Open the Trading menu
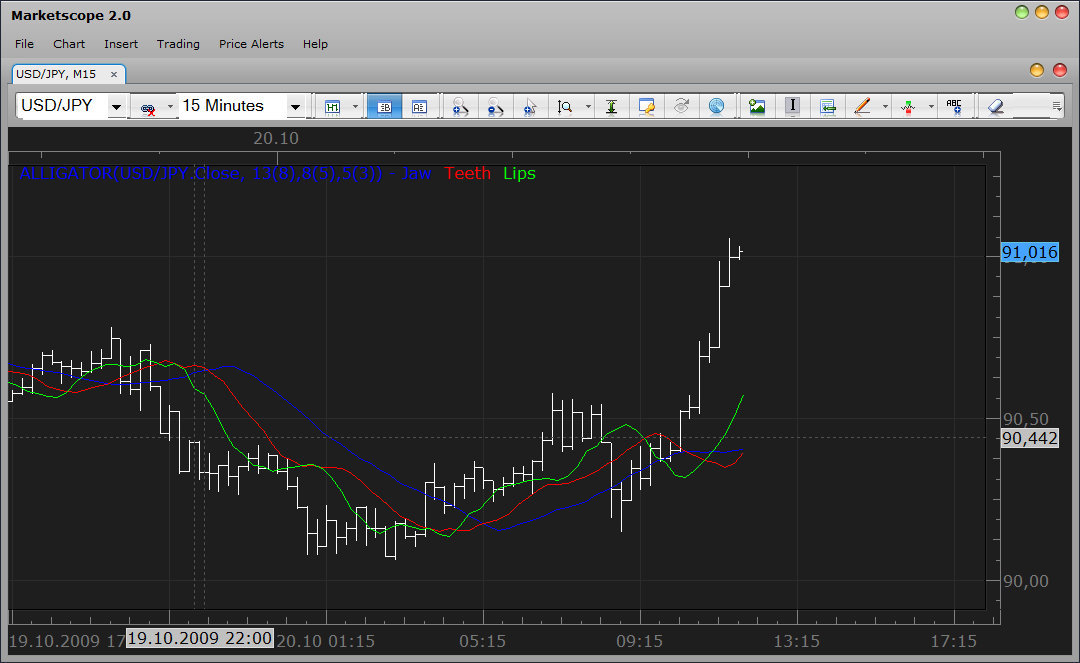1080x663 pixels. [x=178, y=44]
